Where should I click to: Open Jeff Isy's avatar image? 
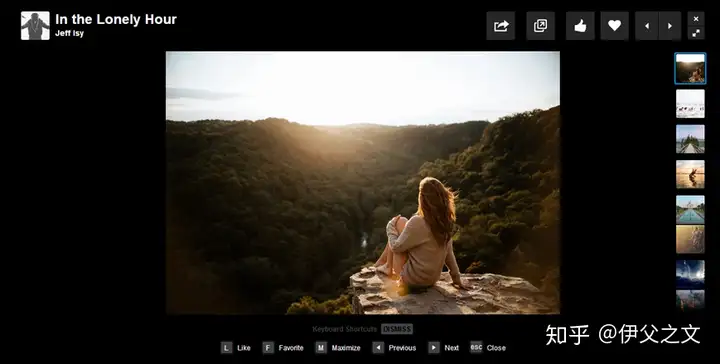[35, 26]
